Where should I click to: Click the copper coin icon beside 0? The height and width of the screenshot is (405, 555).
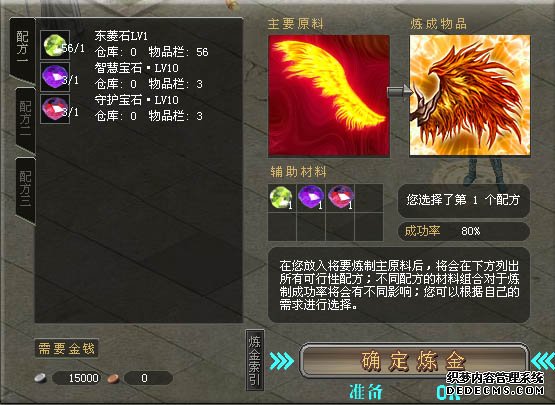pyautogui.click(x=113, y=378)
